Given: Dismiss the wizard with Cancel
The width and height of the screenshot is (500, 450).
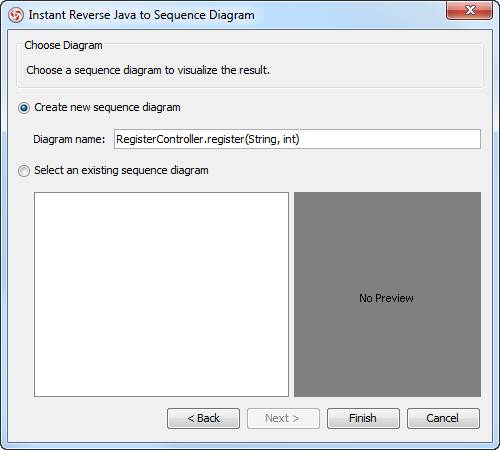Looking at the screenshot, I should (x=443, y=418).
